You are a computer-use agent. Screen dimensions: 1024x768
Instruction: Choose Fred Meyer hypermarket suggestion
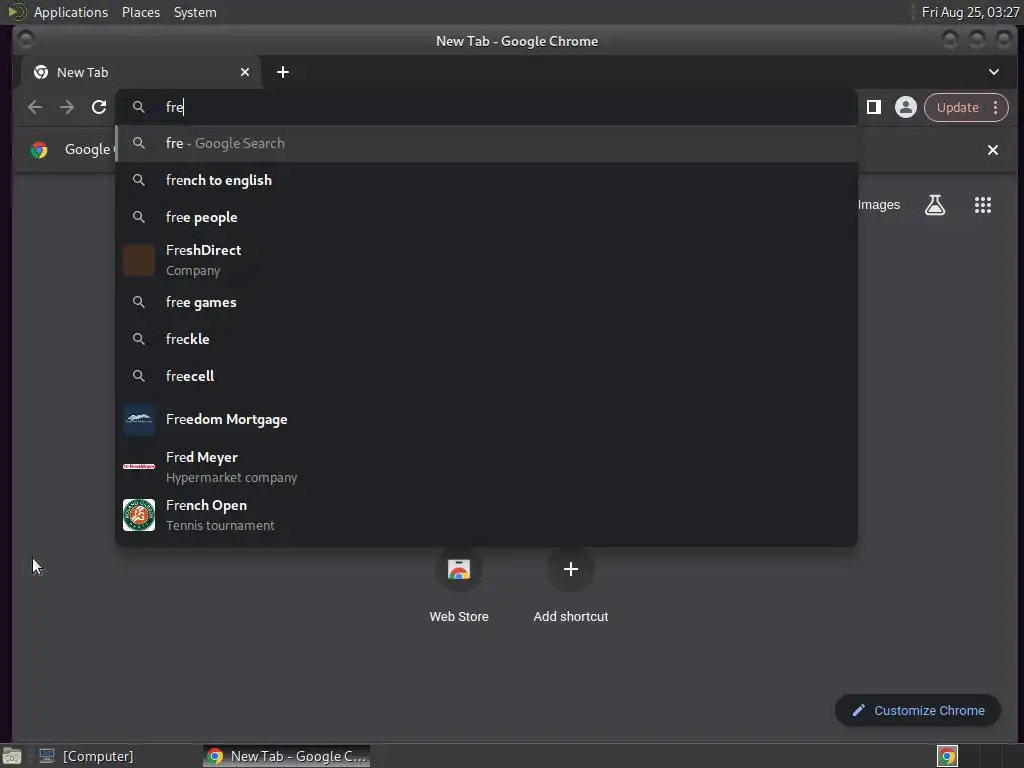[x=486, y=467]
